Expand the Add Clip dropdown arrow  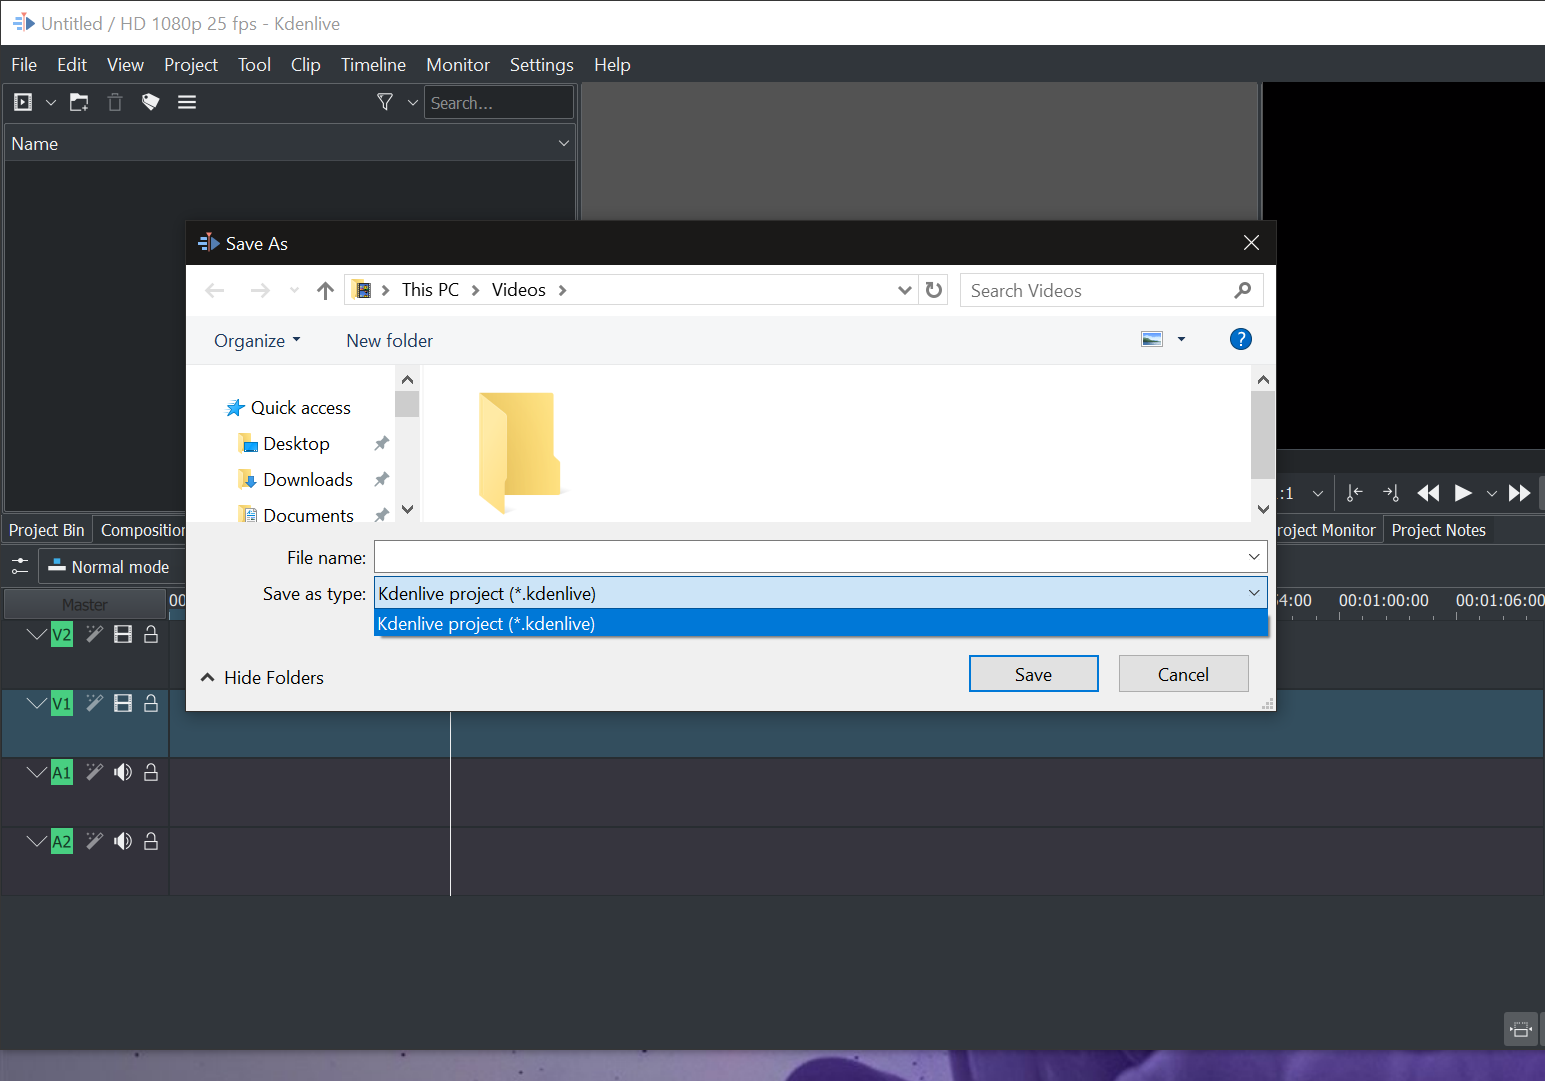(x=51, y=102)
